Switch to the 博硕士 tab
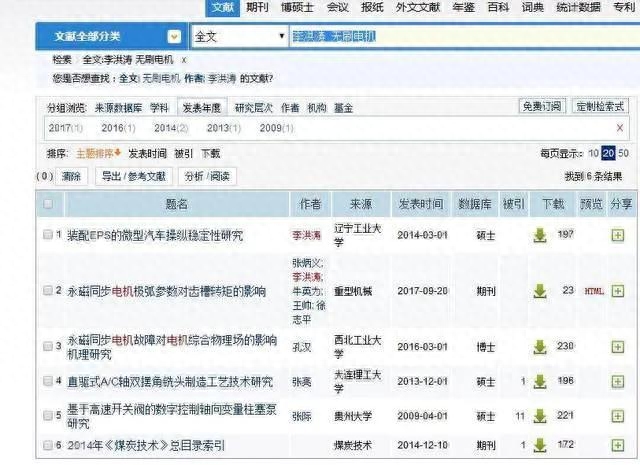Screen dimensions: 640x465 pyautogui.click(x=295, y=7)
